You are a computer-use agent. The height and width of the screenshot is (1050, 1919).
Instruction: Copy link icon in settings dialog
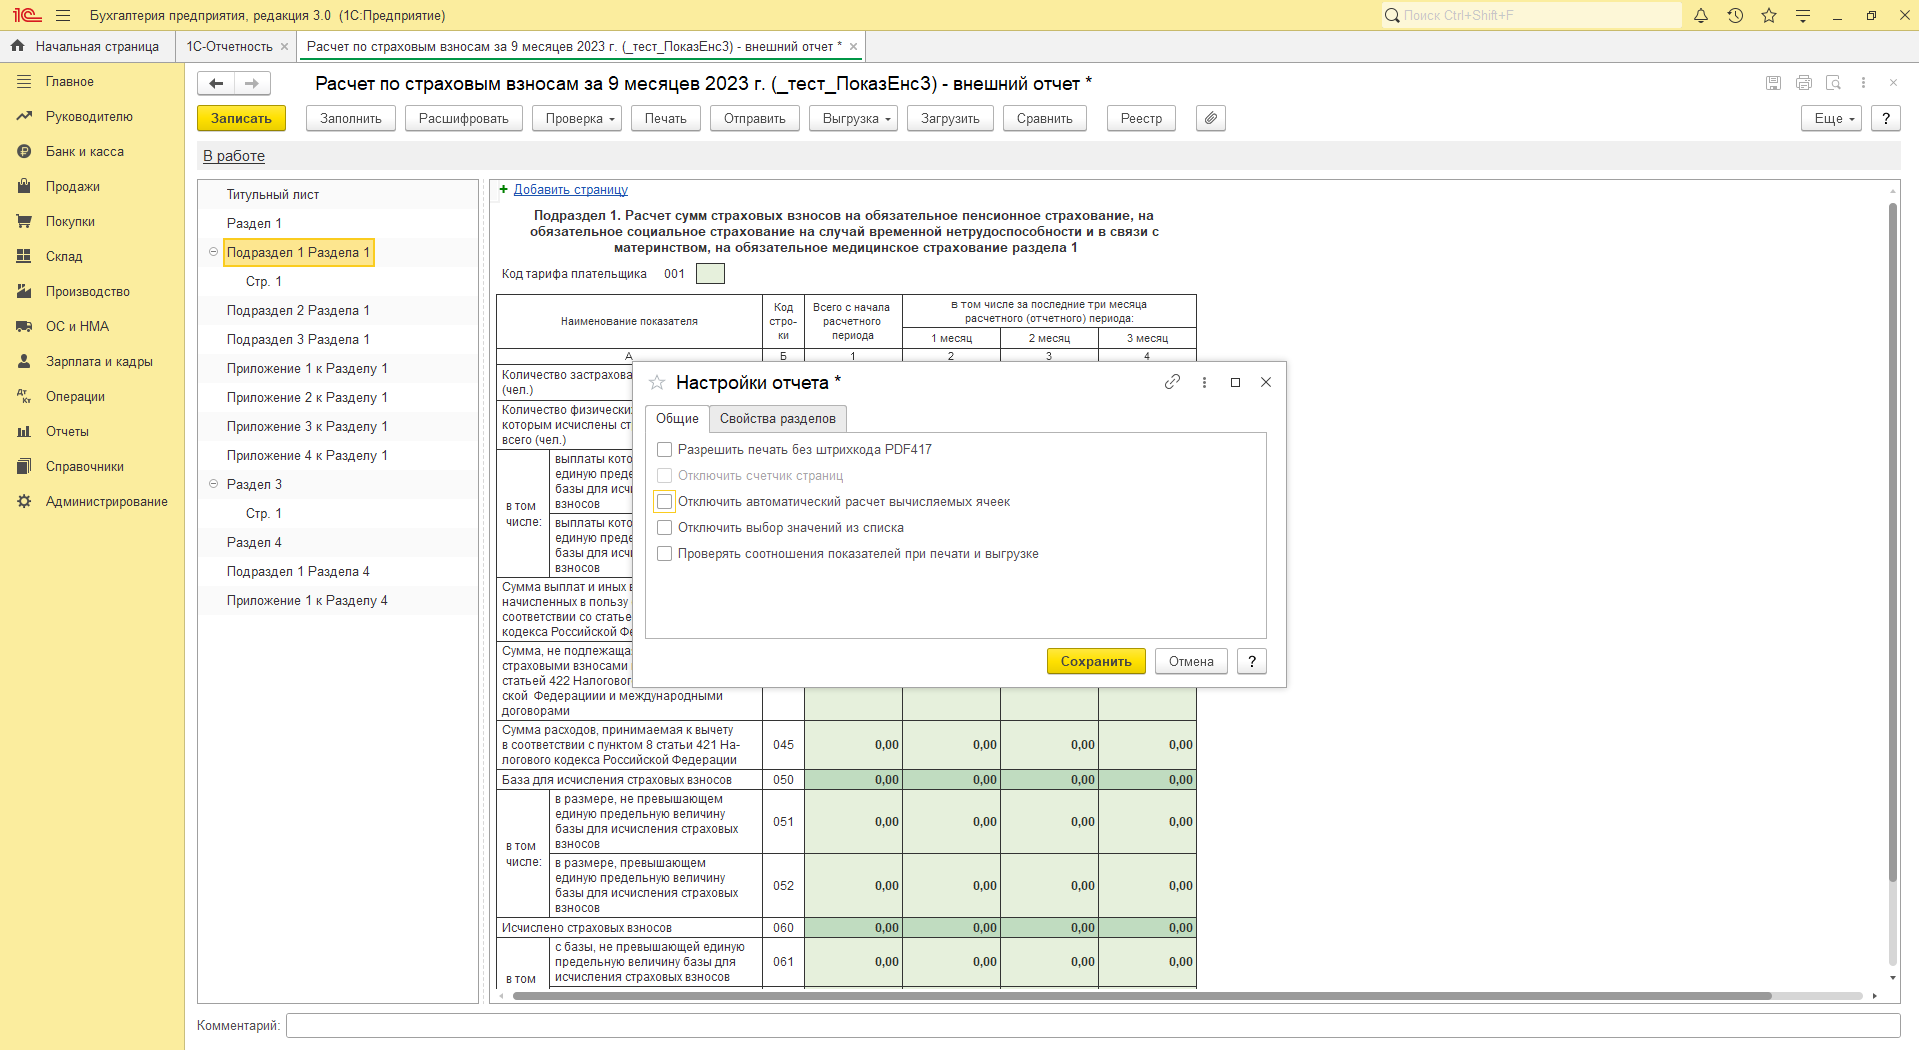click(1172, 382)
